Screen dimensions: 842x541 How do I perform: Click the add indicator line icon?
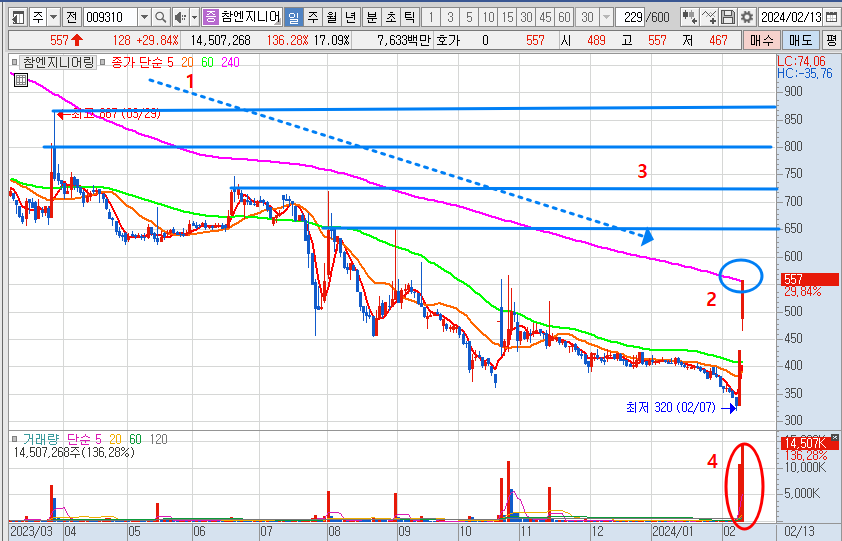click(x=709, y=17)
